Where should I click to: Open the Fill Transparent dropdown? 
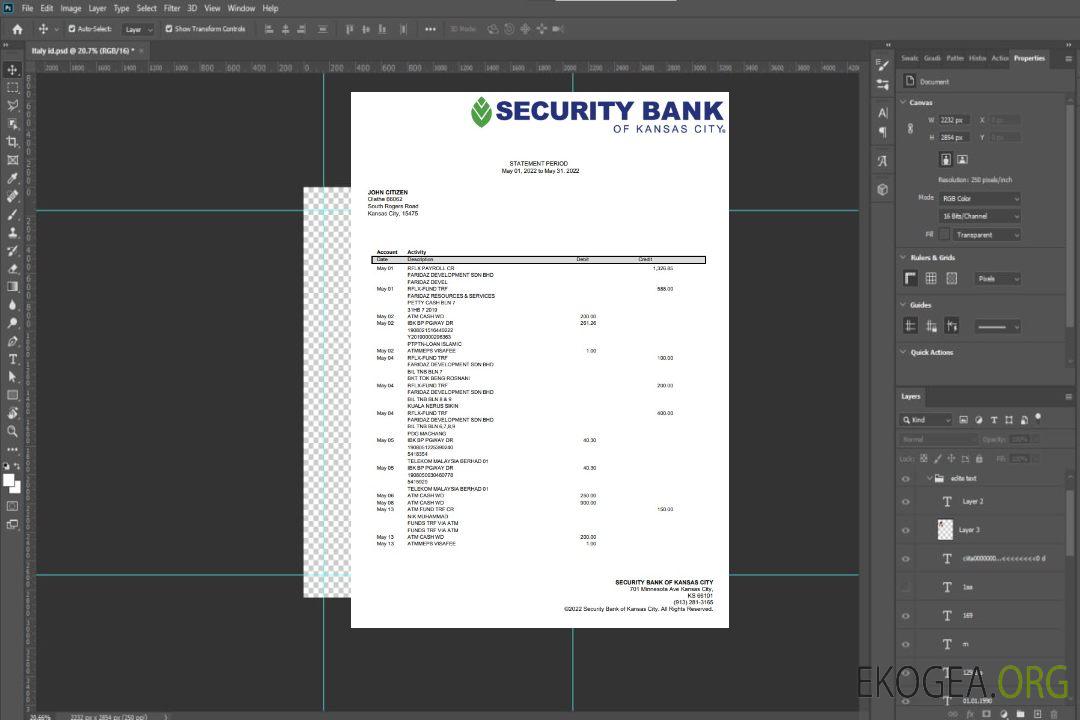click(x=986, y=235)
